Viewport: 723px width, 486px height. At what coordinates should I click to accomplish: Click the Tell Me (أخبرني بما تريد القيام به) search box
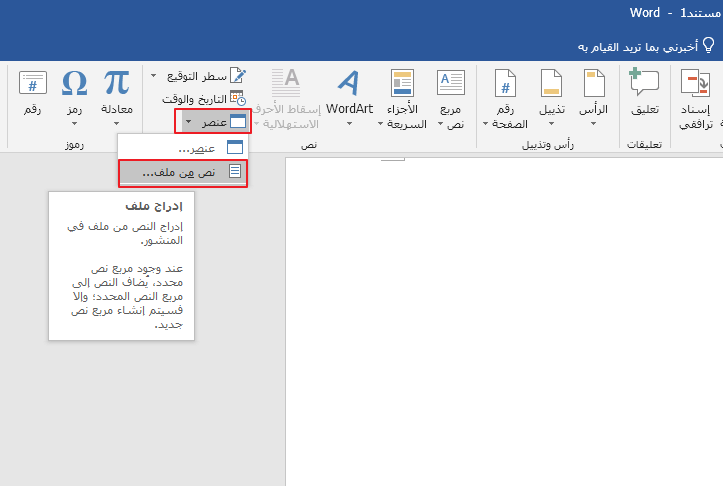(x=640, y=46)
